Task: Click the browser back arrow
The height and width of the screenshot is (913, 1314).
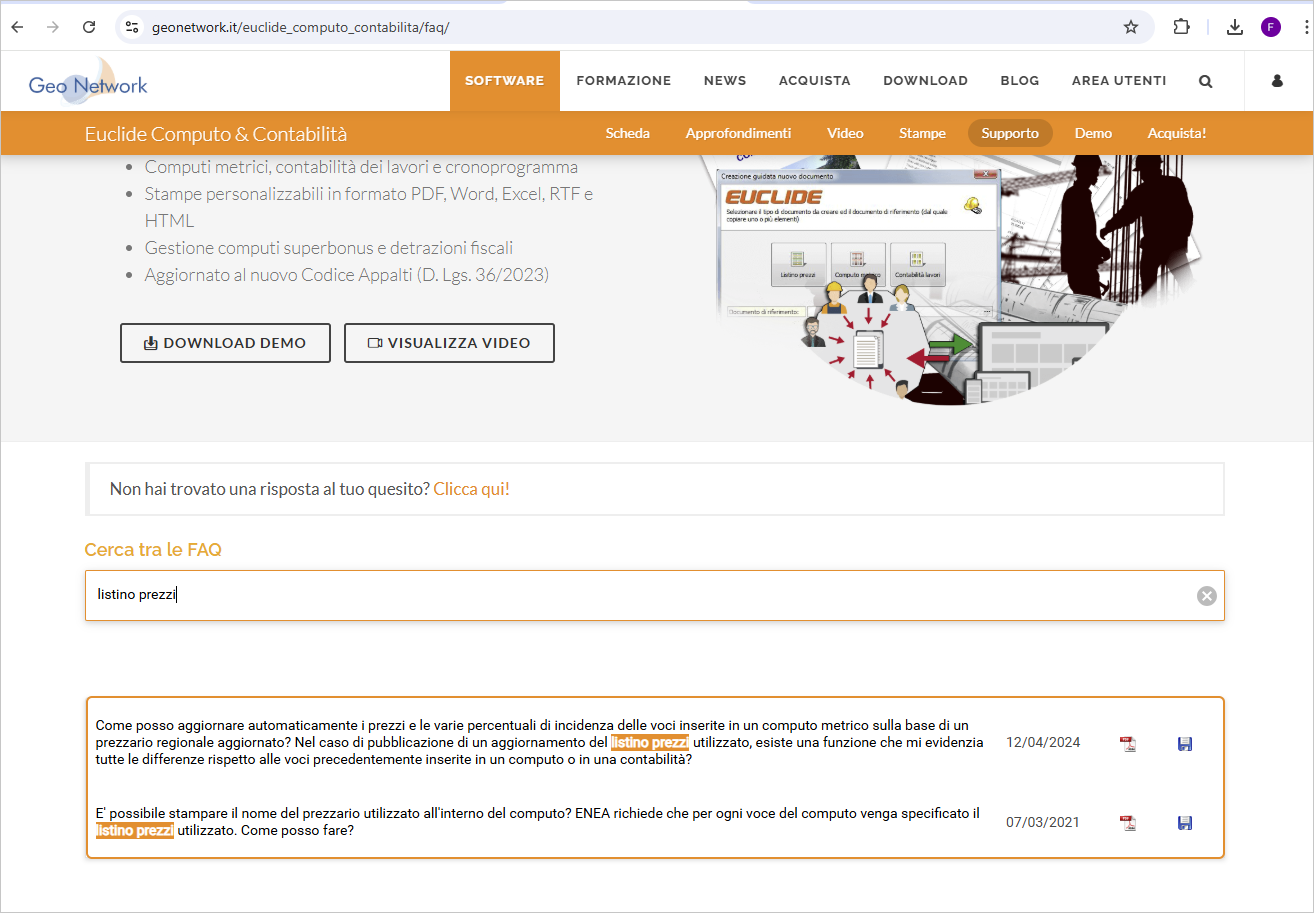Action: 17,27
